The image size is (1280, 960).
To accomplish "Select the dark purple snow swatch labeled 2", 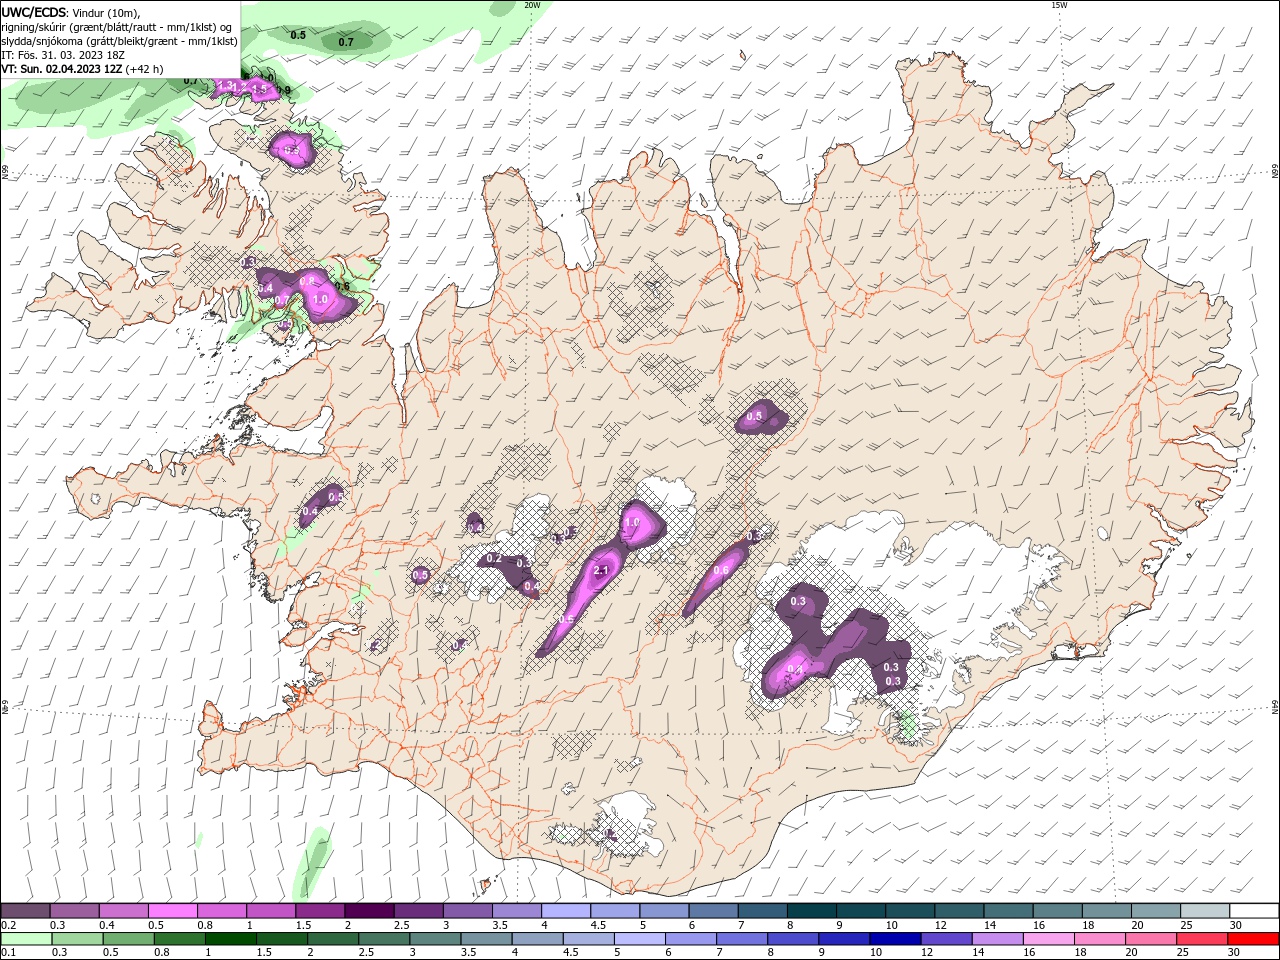I will 369,911.
